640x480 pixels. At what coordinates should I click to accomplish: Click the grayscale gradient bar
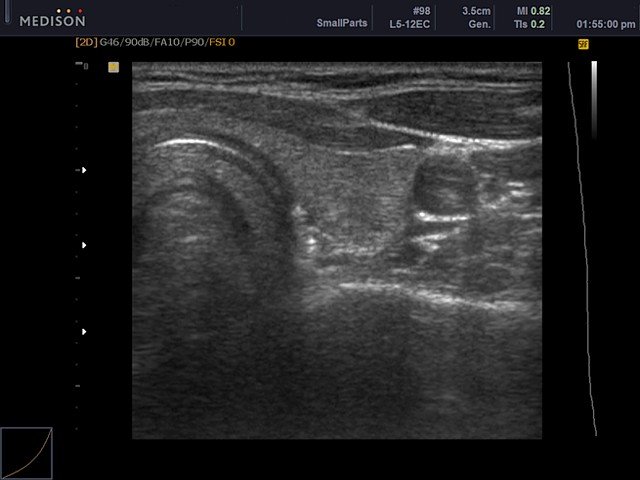point(594,100)
